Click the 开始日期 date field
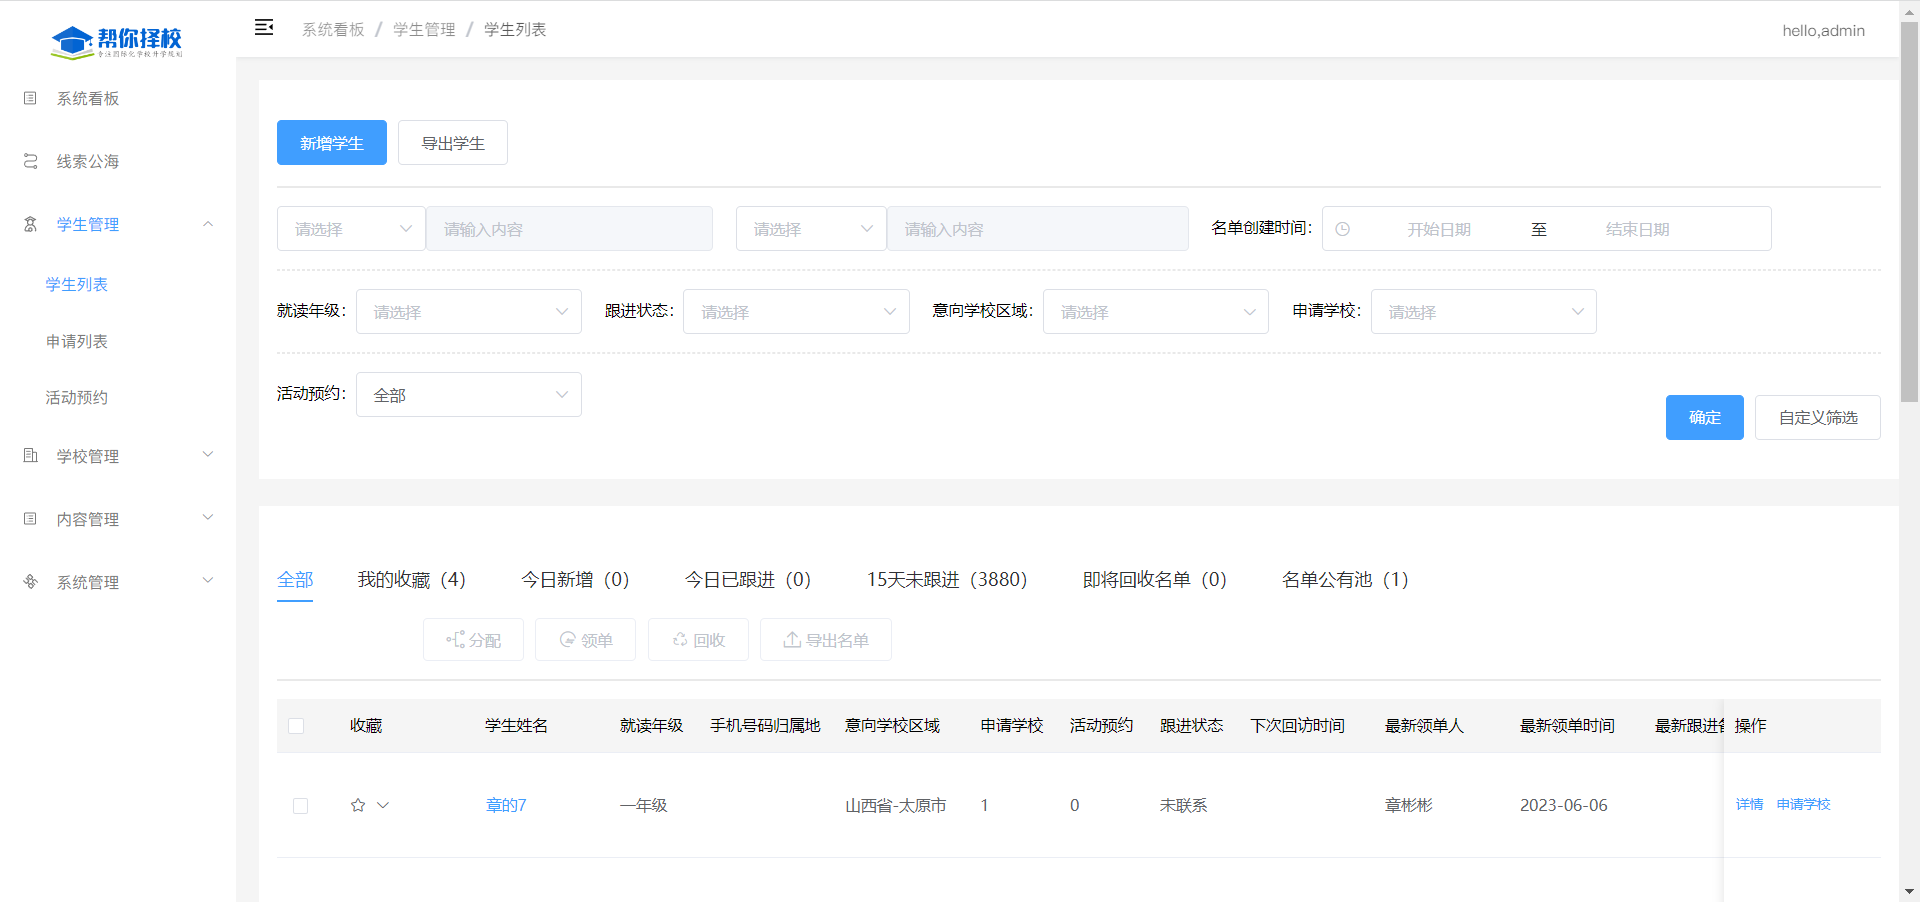1920x902 pixels. 1439,229
